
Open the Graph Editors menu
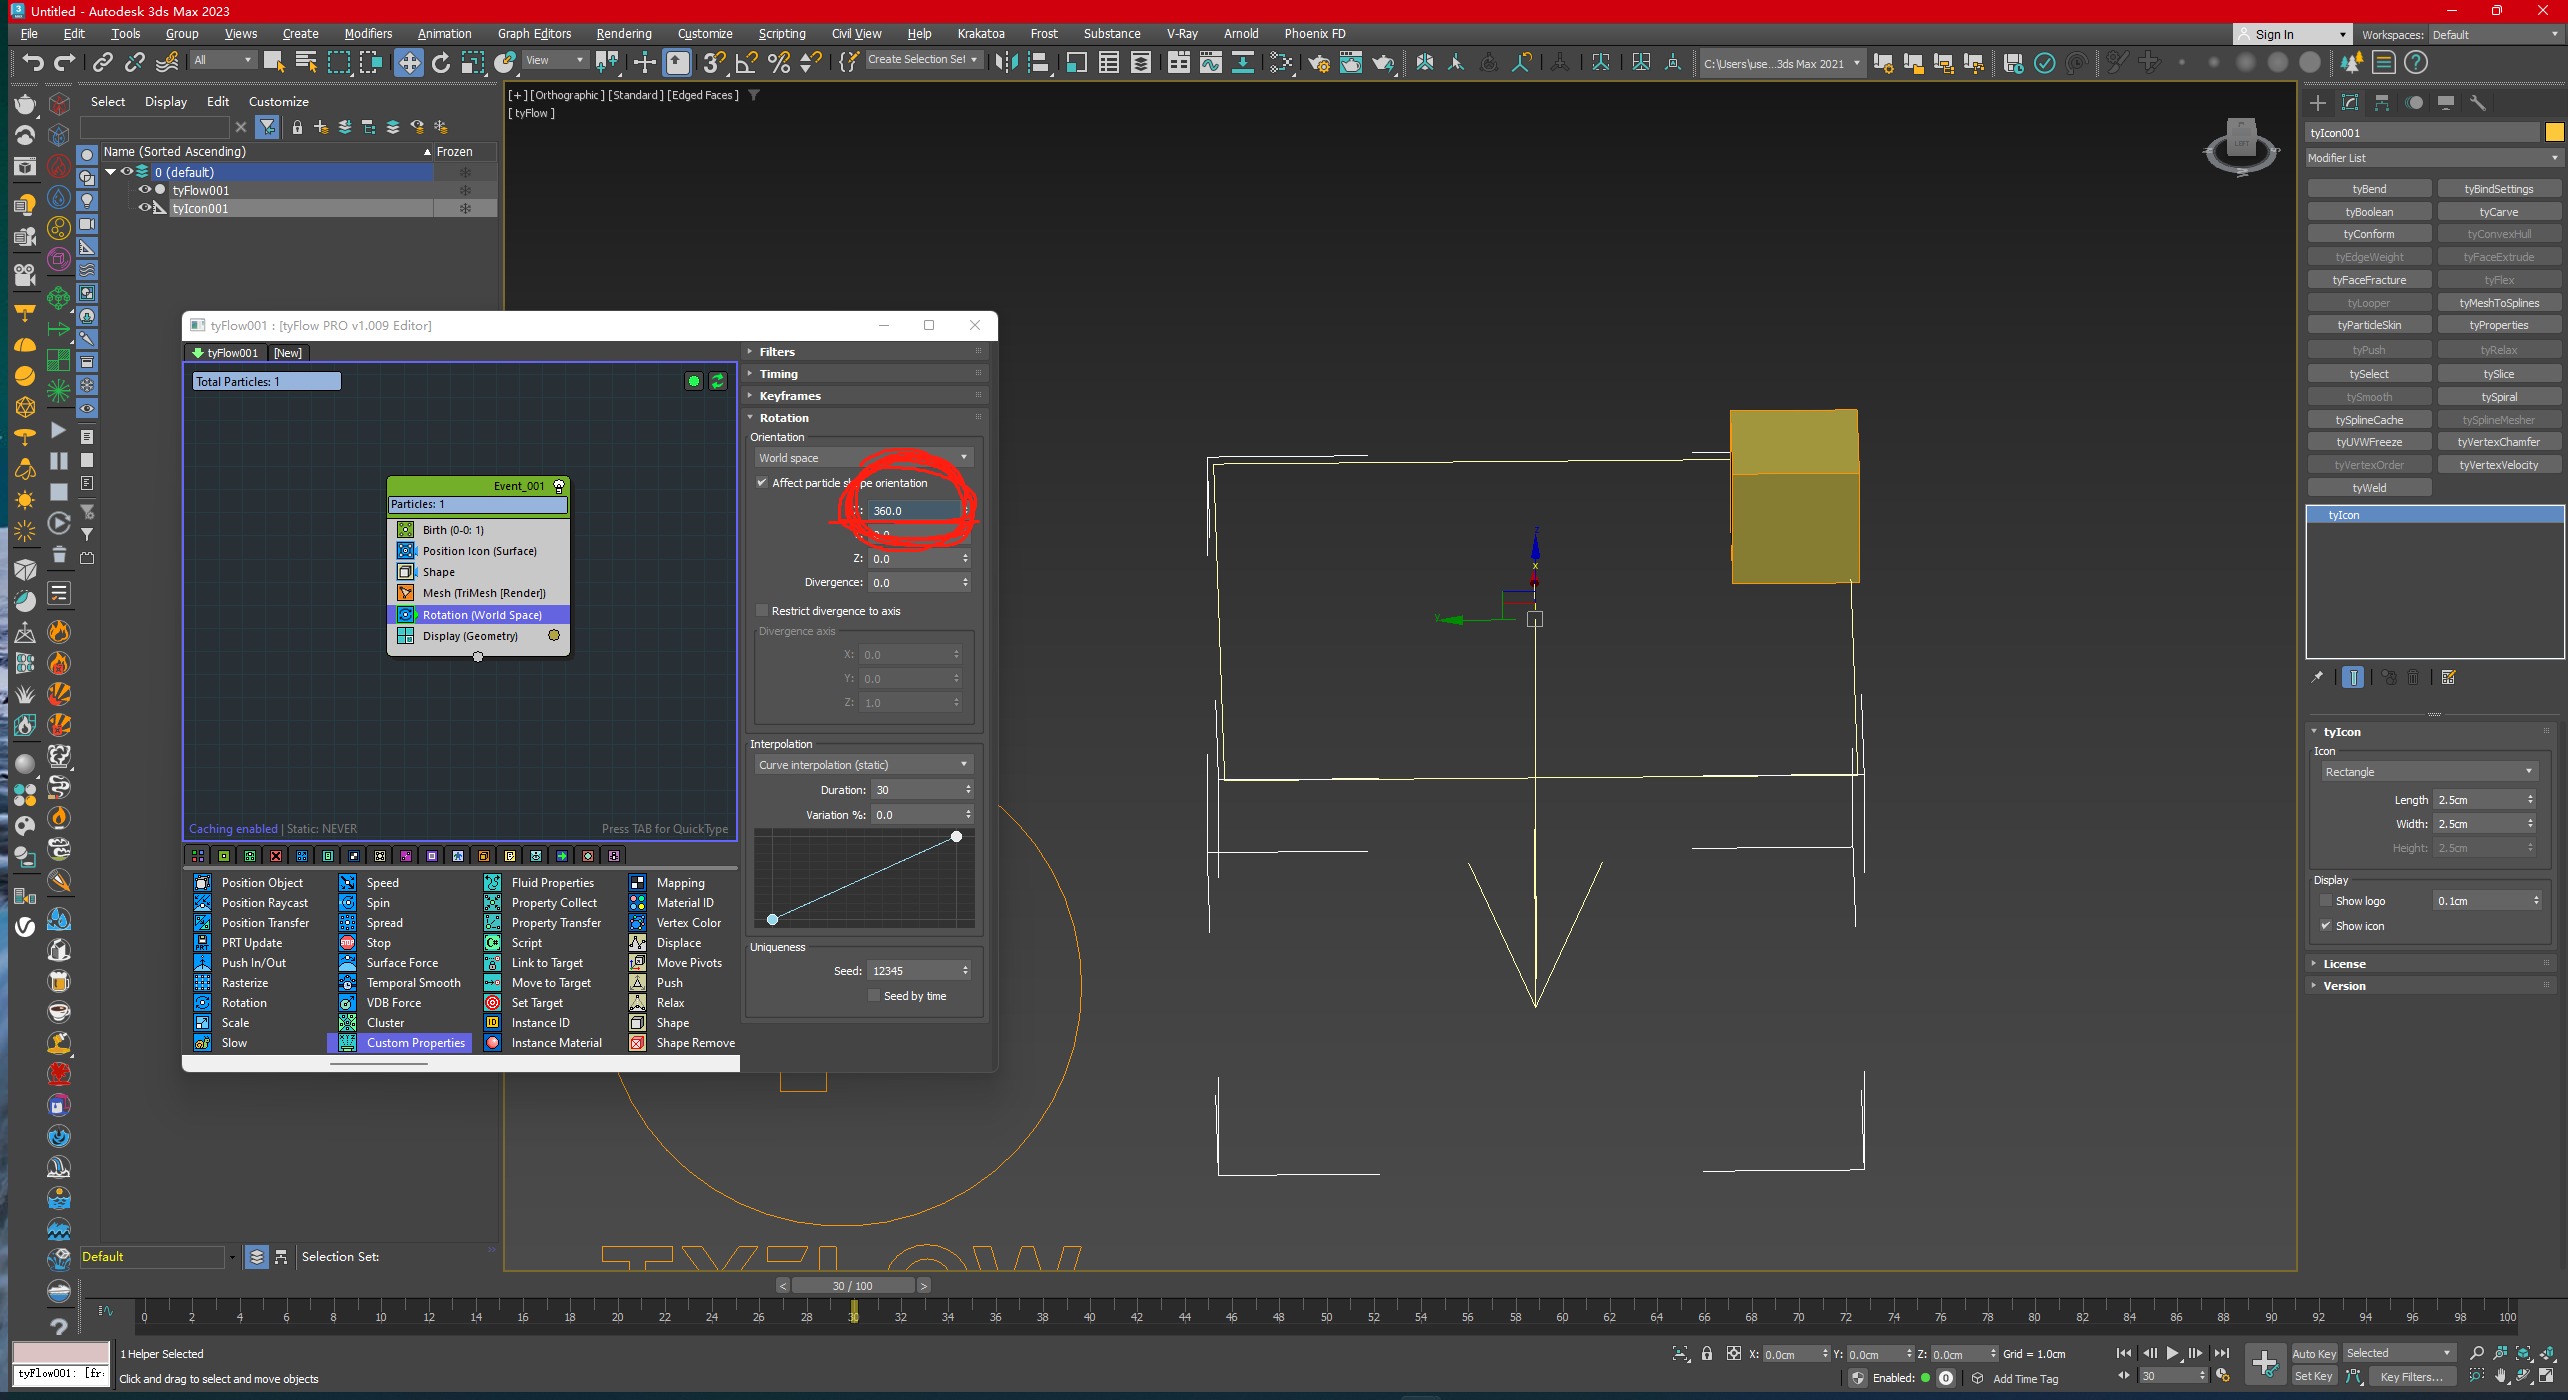click(x=534, y=34)
